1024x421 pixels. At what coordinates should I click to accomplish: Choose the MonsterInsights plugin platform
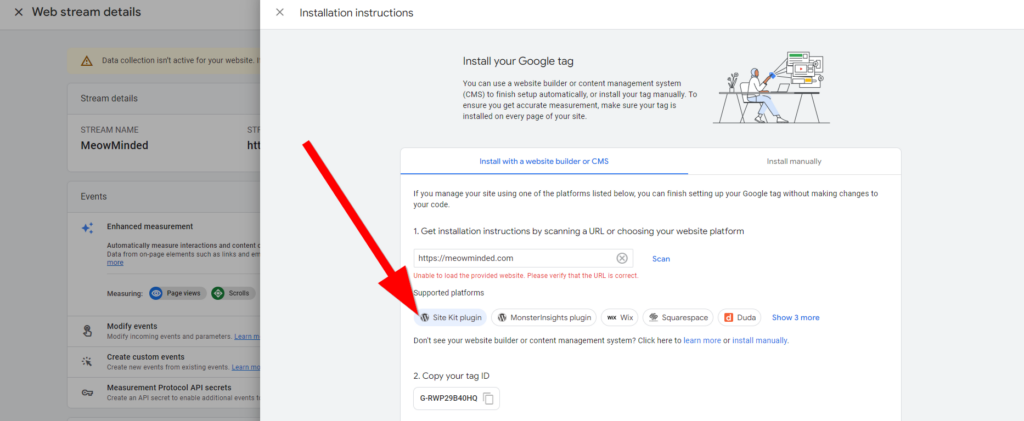pos(544,317)
